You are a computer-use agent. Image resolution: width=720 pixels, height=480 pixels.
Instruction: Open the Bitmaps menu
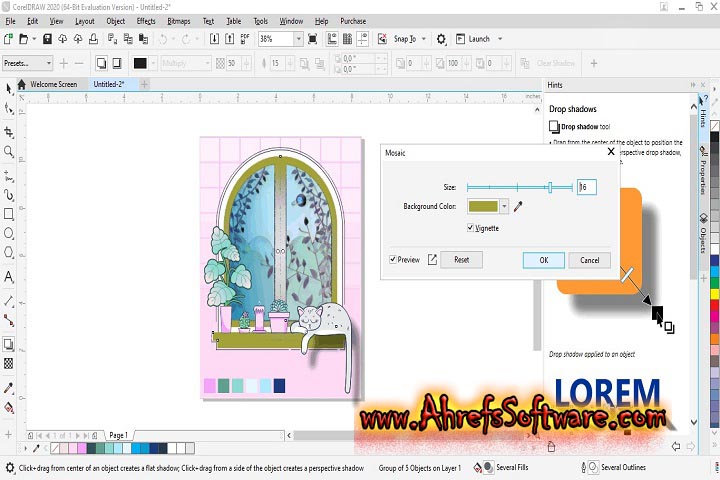click(x=179, y=21)
